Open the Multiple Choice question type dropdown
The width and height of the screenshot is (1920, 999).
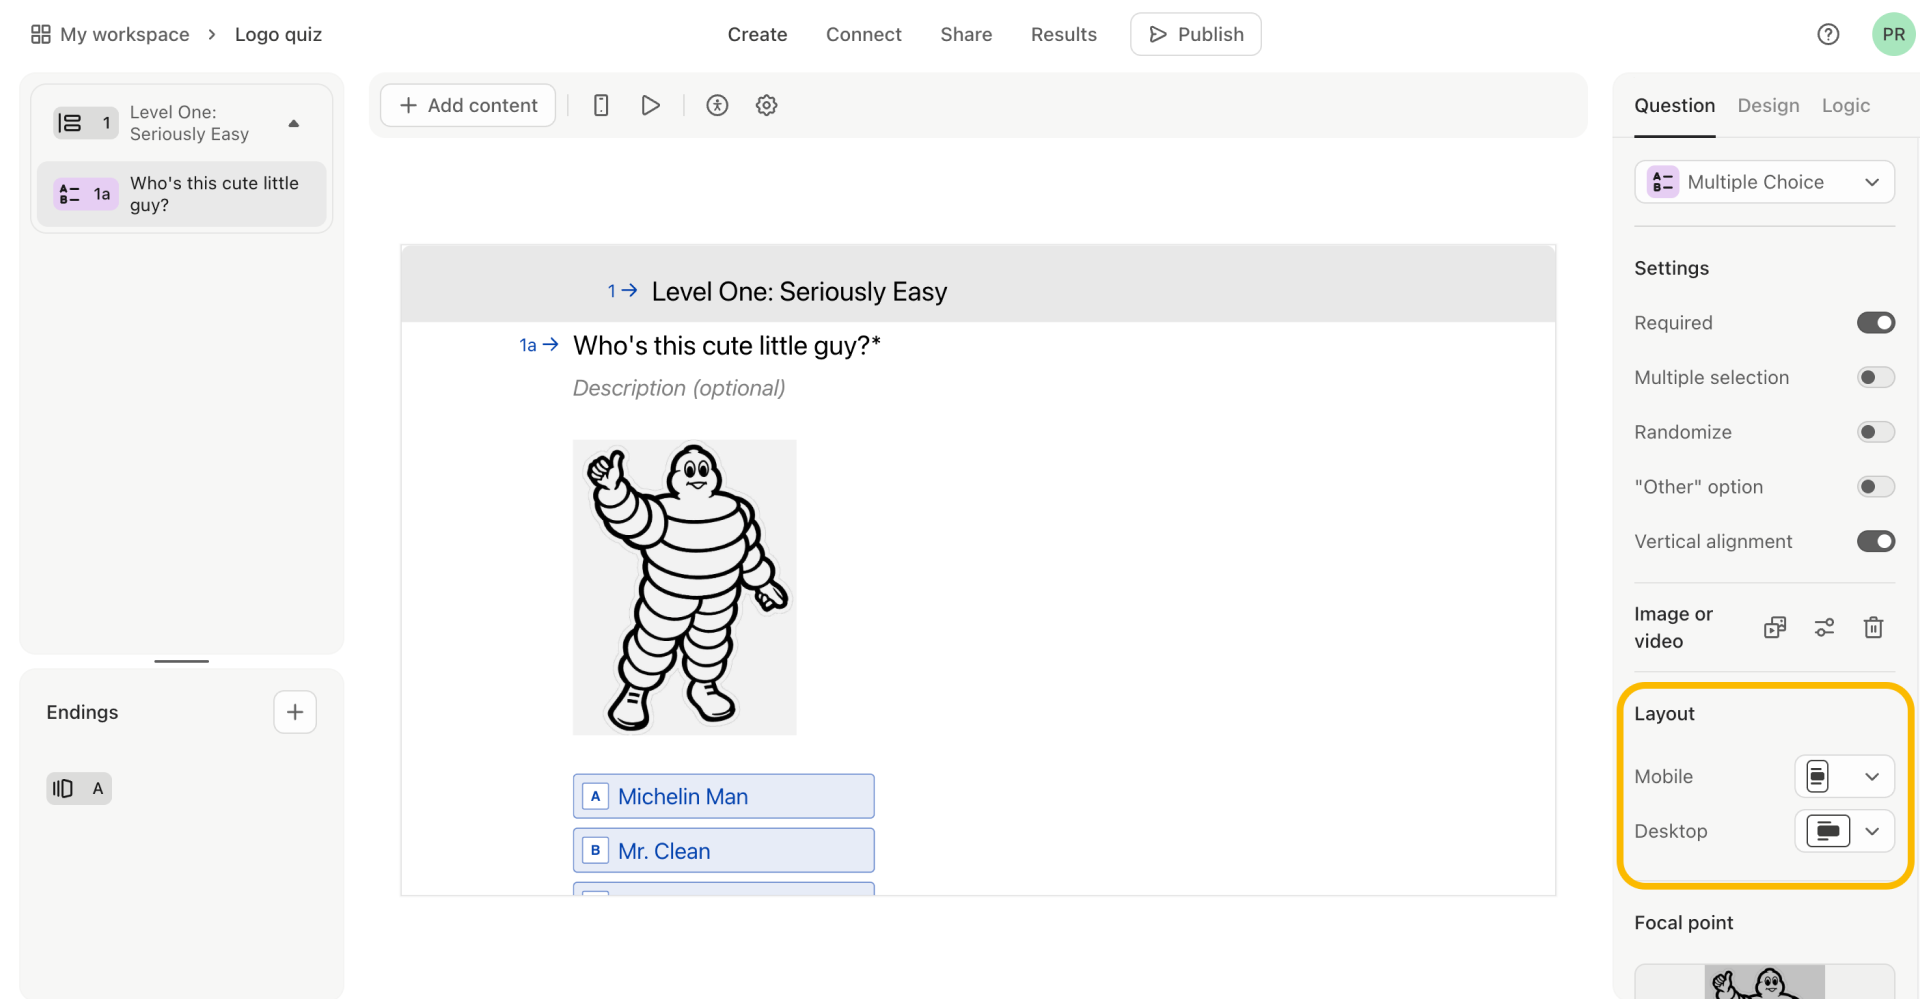coord(1764,182)
